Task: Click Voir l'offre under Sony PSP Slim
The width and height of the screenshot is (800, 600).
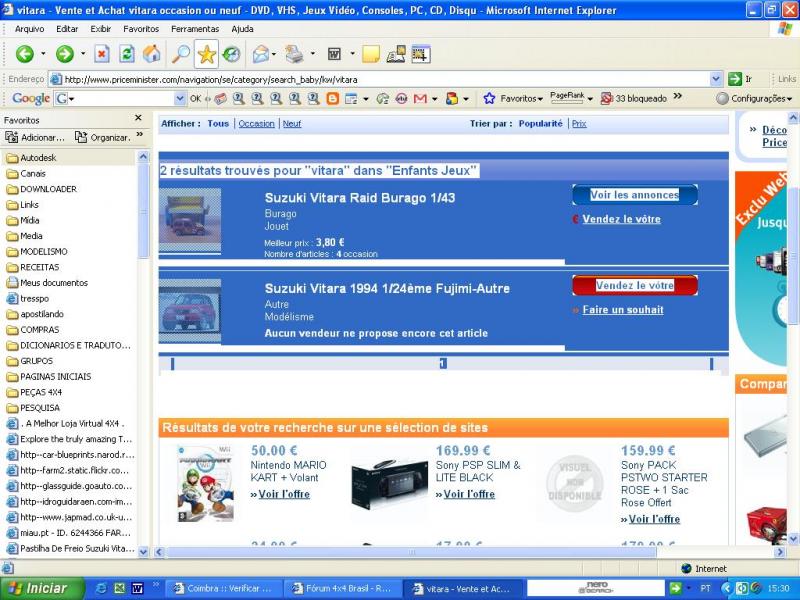Action: 469,494
